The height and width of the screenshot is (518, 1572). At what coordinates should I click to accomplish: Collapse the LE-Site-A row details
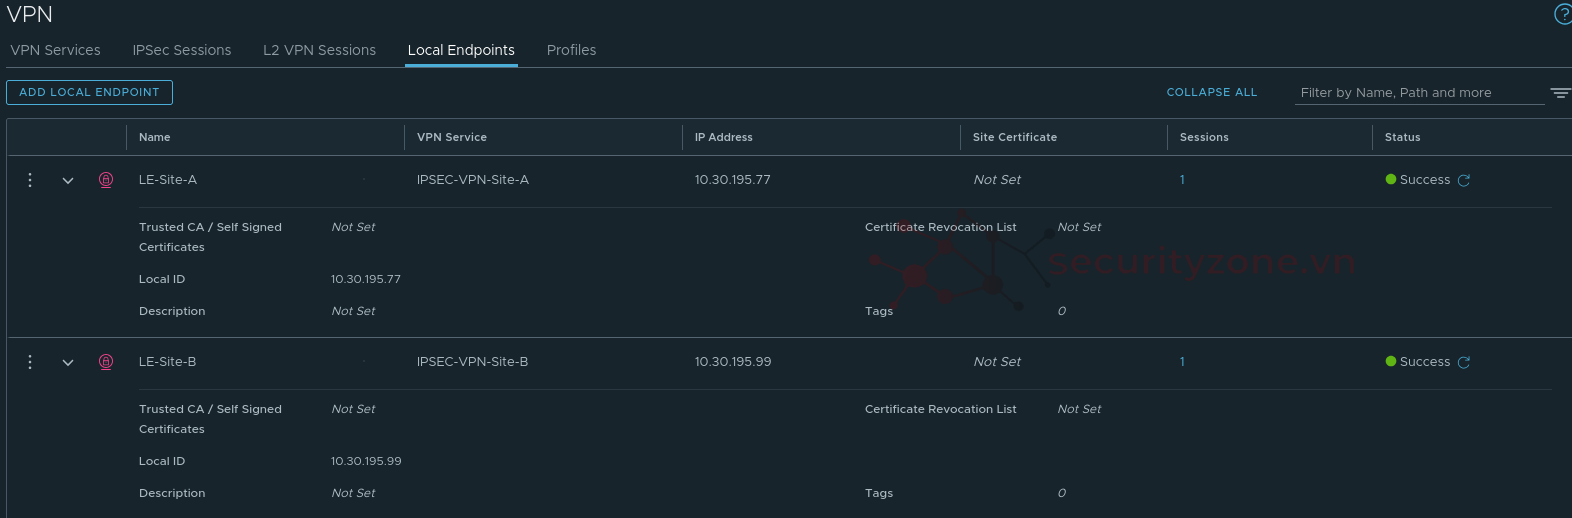pos(68,181)
